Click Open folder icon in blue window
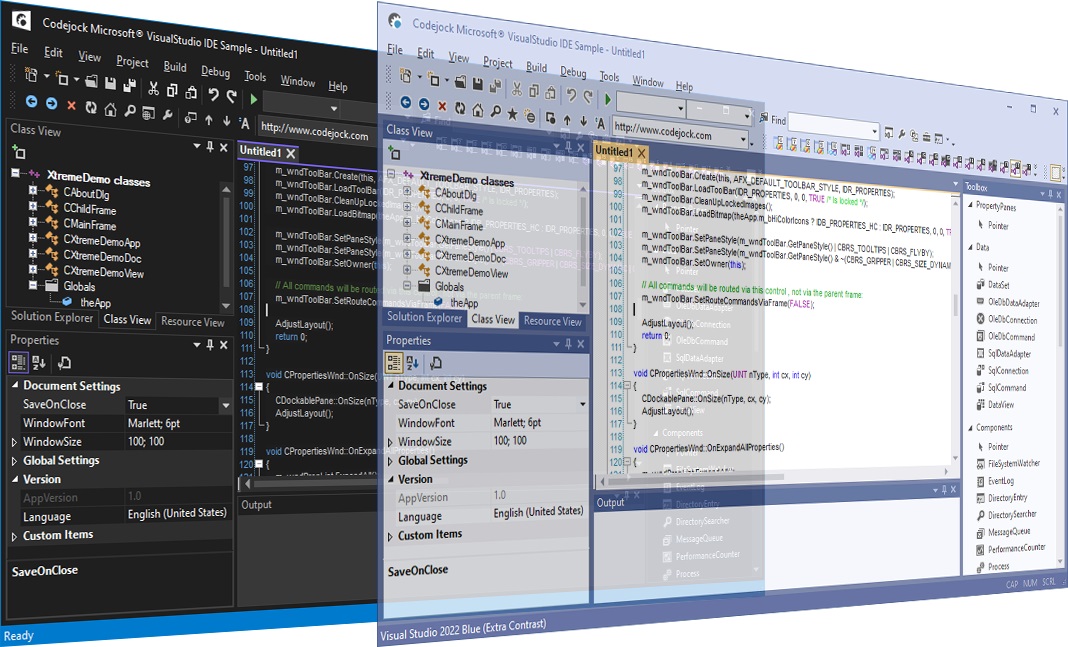1068x647 pixels. 460,82
